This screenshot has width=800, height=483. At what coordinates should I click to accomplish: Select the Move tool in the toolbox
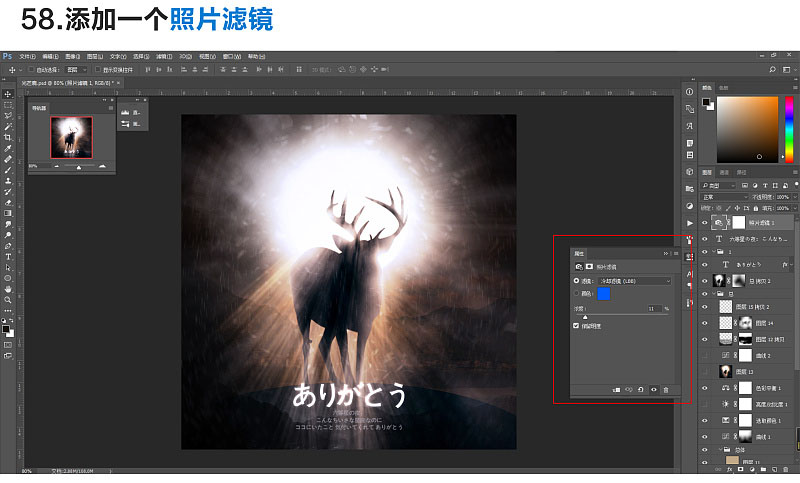pyautogui.click(x=8, y=94)
